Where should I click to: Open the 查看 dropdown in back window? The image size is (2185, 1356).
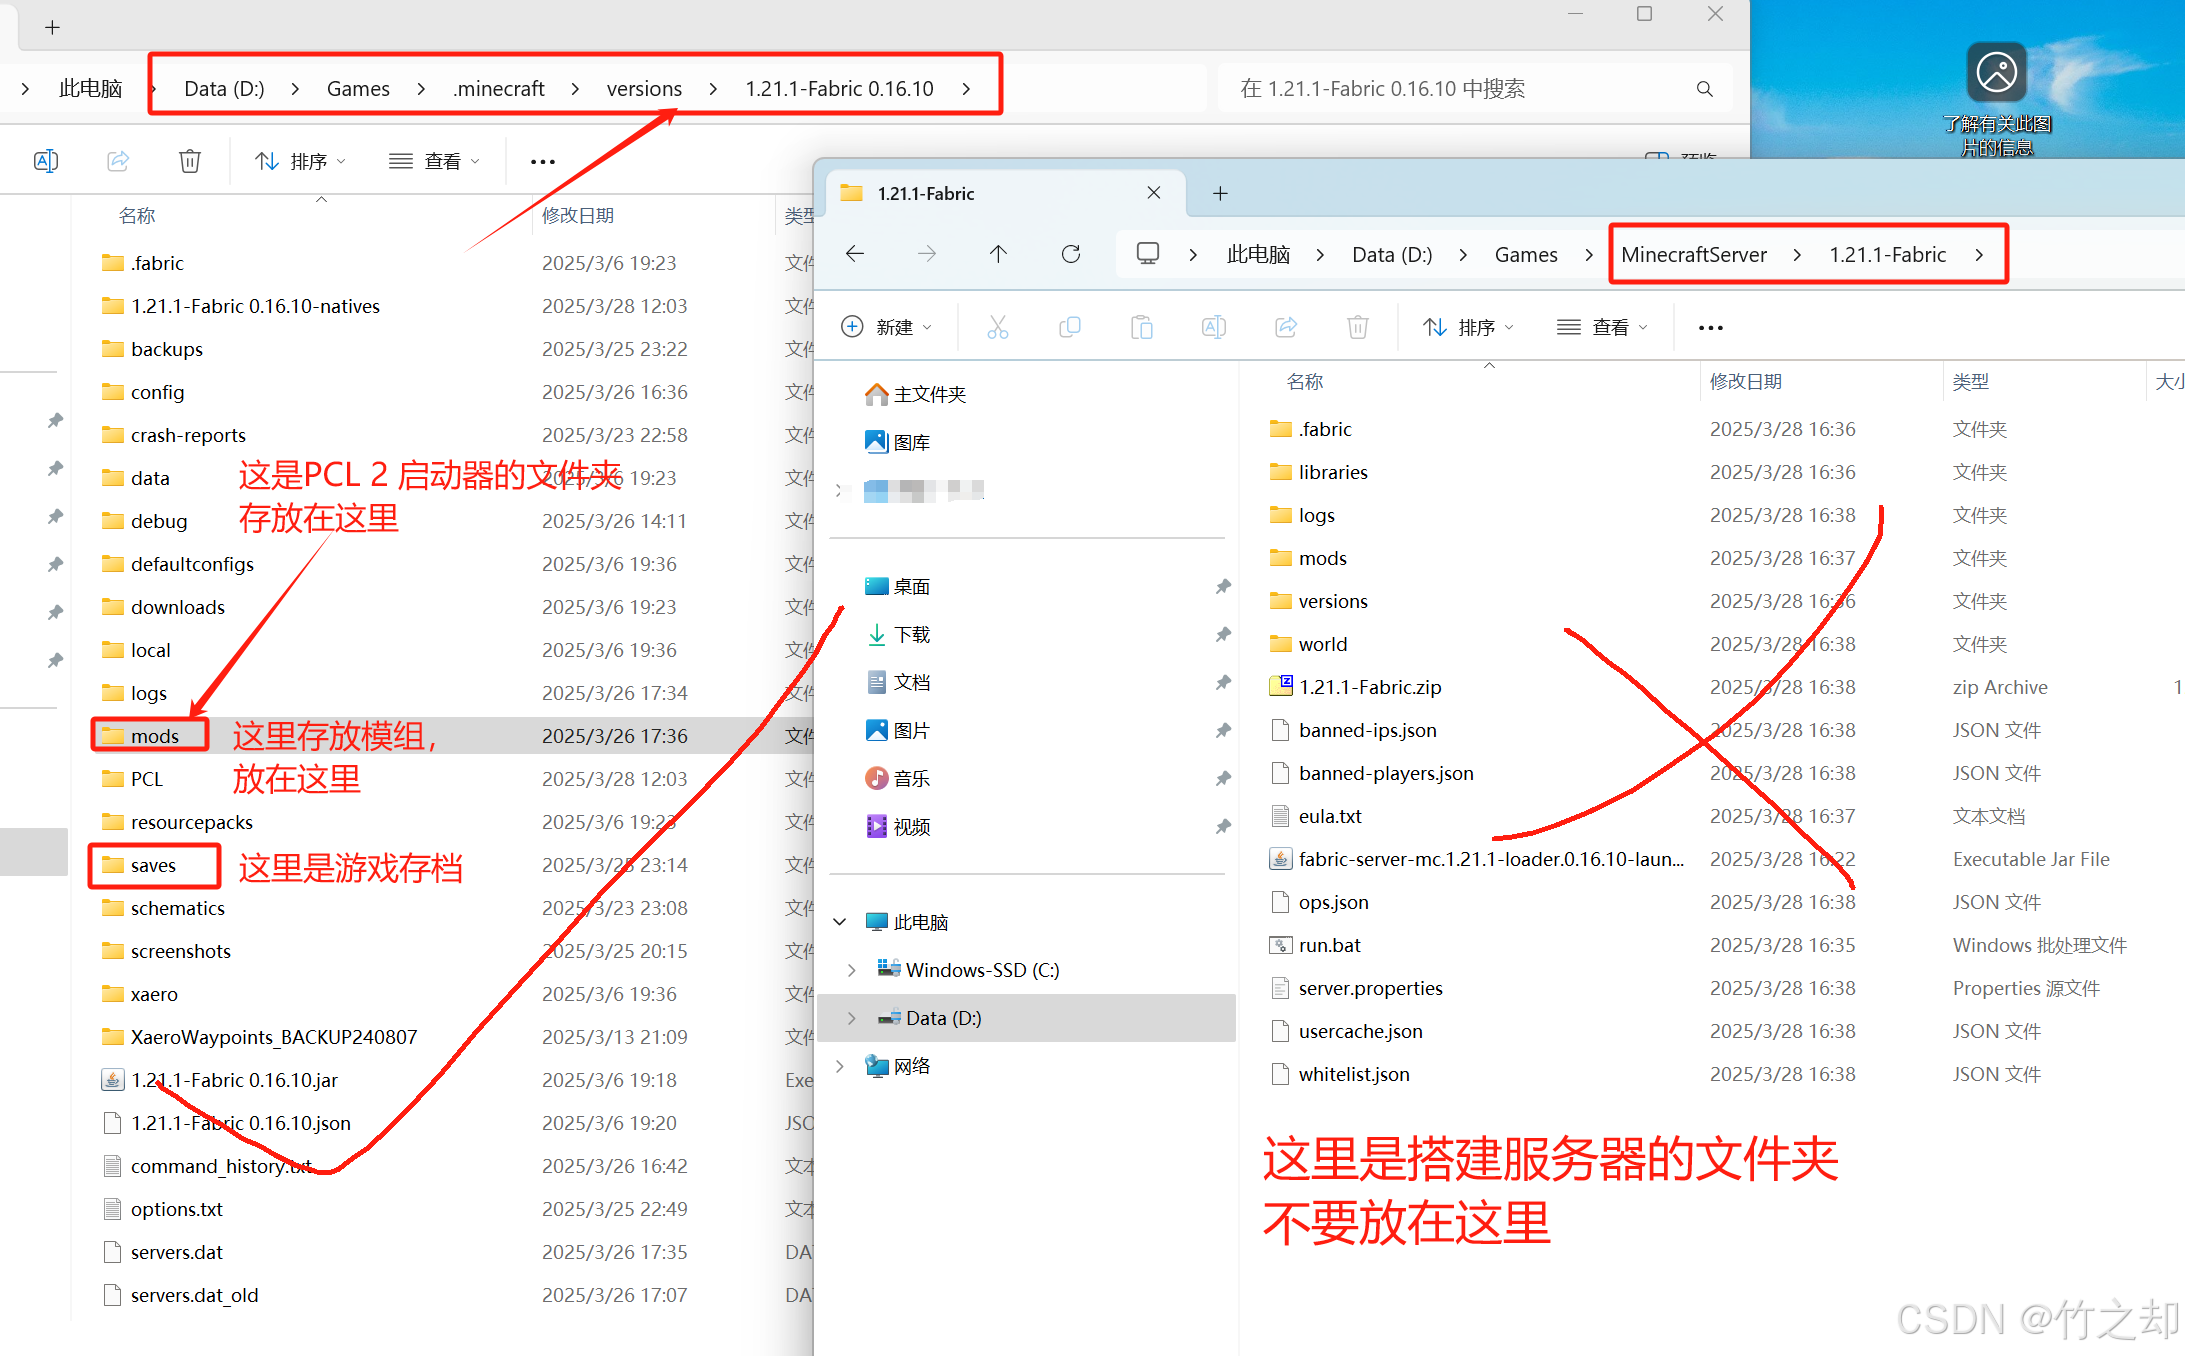tap(435, 161)
